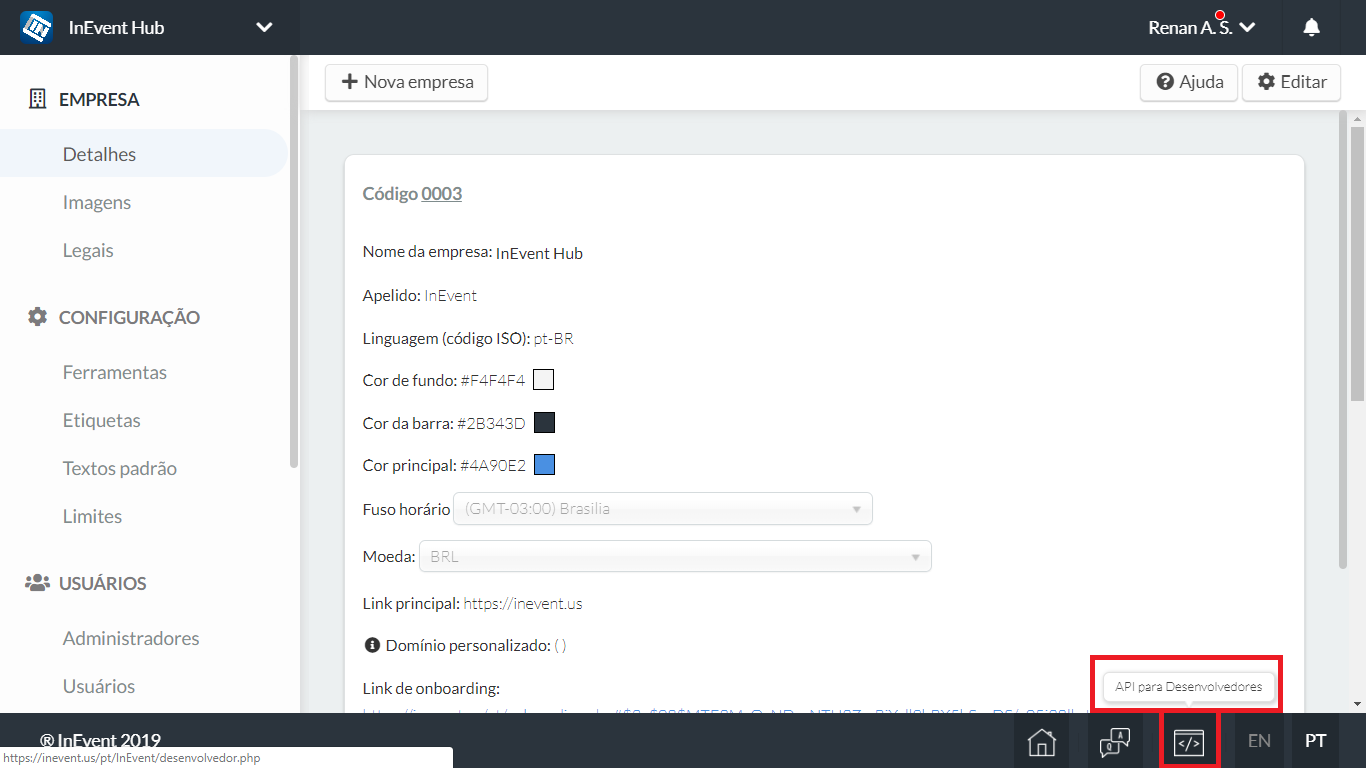Open Ferramentas in the sidebar

pos(115,372)
